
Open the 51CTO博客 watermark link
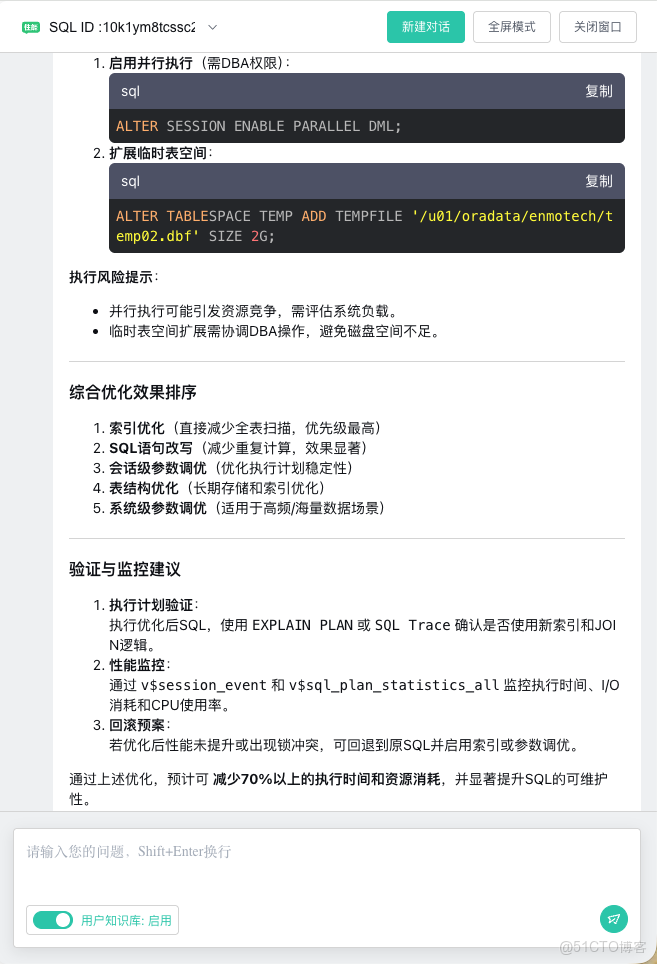pos(605,946)
